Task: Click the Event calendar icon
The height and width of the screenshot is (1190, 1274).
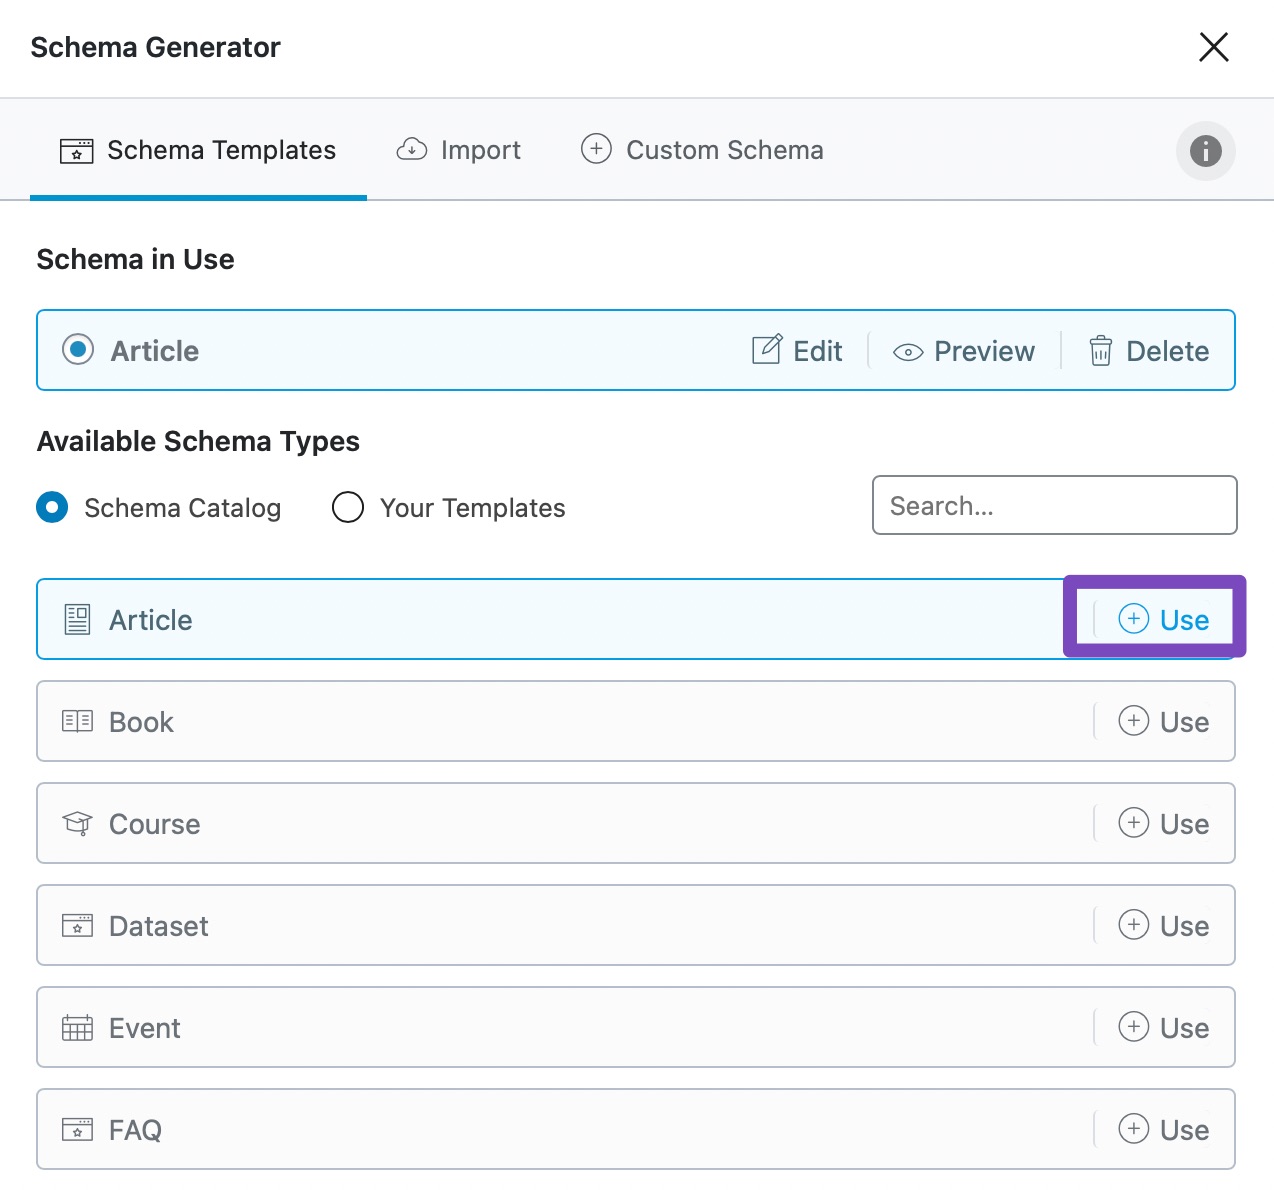Action: pos(77,1028)
